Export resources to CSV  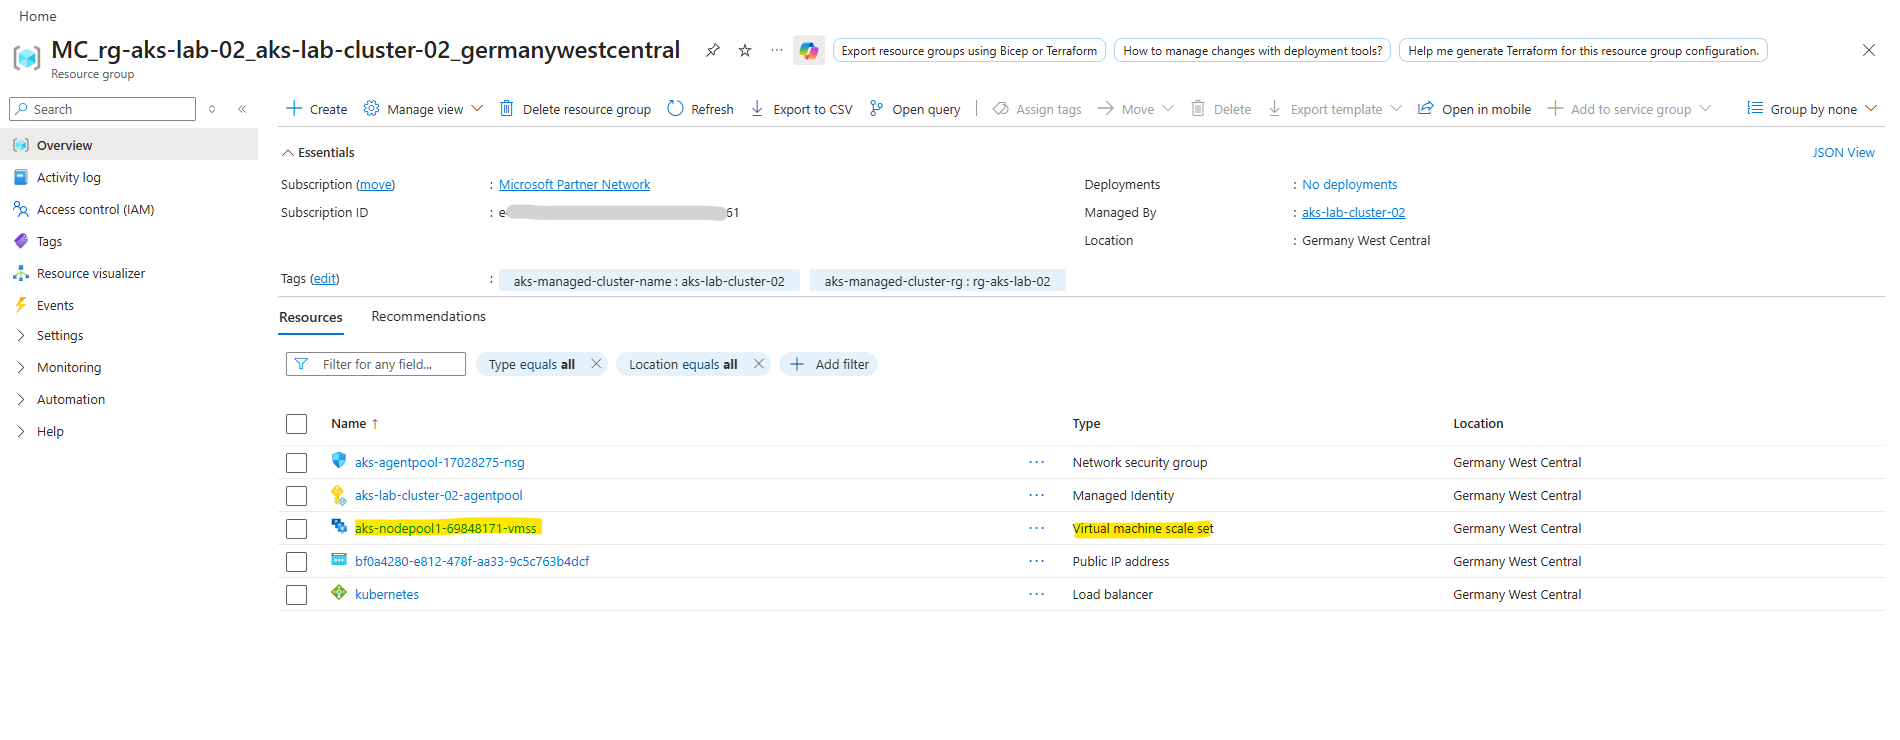(x=801, y=109)
